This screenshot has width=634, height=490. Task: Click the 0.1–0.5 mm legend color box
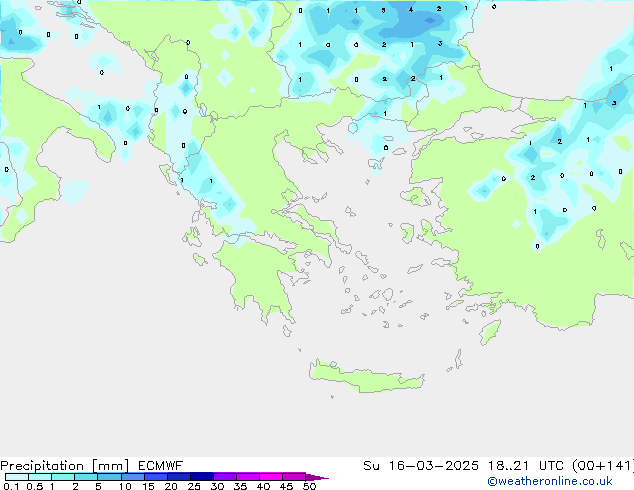(x=17, y=477)
